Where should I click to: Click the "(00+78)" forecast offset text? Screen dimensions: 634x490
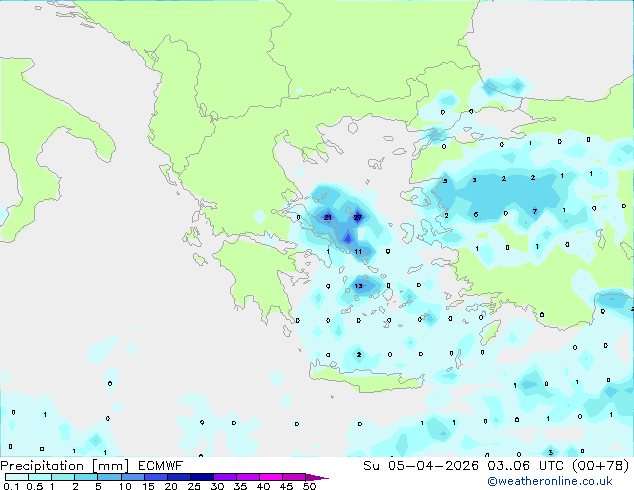coord(600,466)
